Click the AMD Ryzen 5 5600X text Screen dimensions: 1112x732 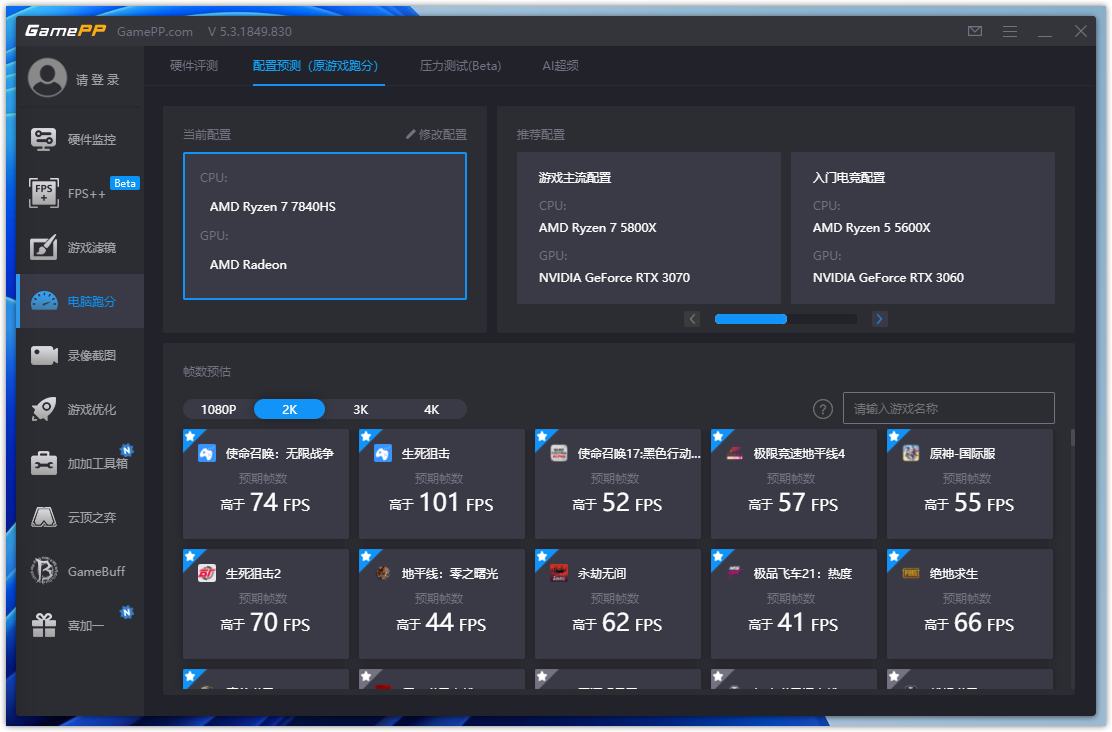[872, 228]
